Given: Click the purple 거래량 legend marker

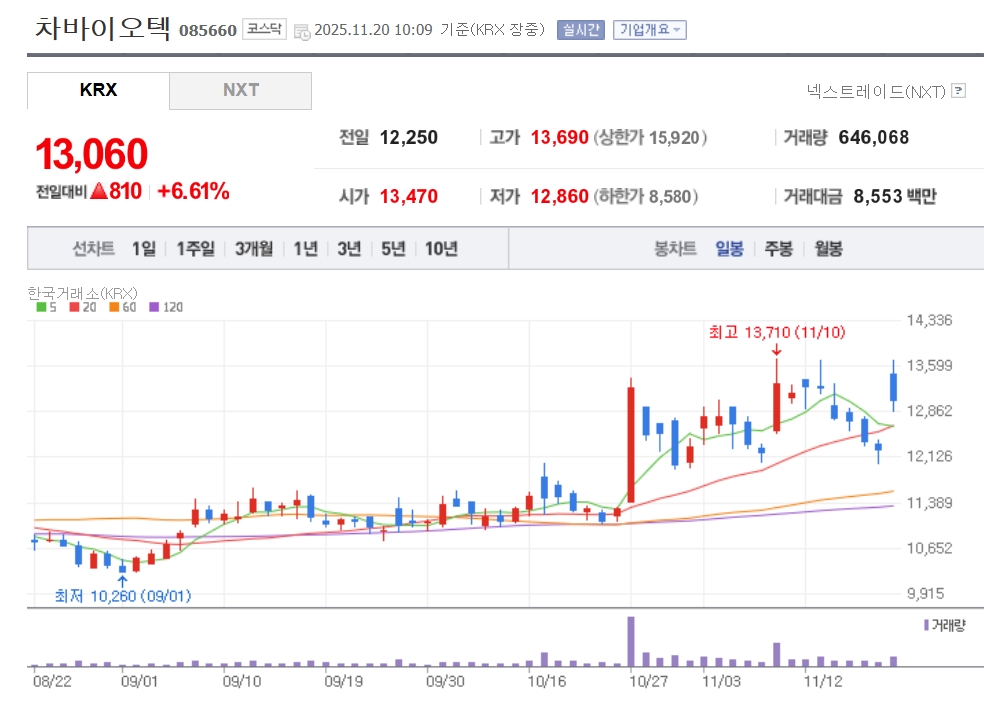Looking at the screenshot, I should point(926,625).
